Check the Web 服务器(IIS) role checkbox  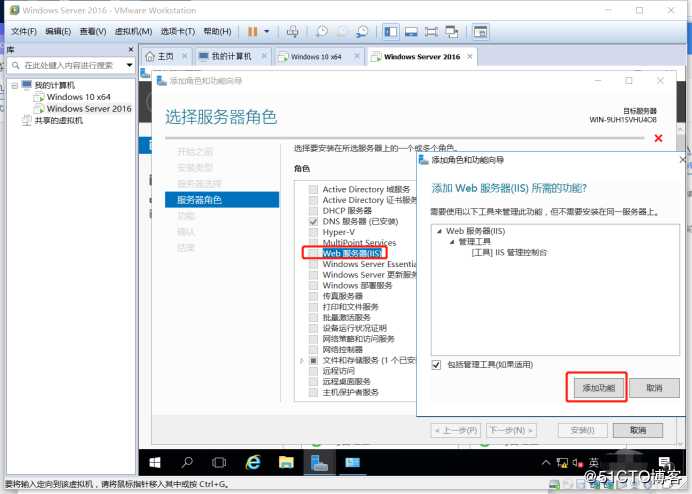[313, 253]
